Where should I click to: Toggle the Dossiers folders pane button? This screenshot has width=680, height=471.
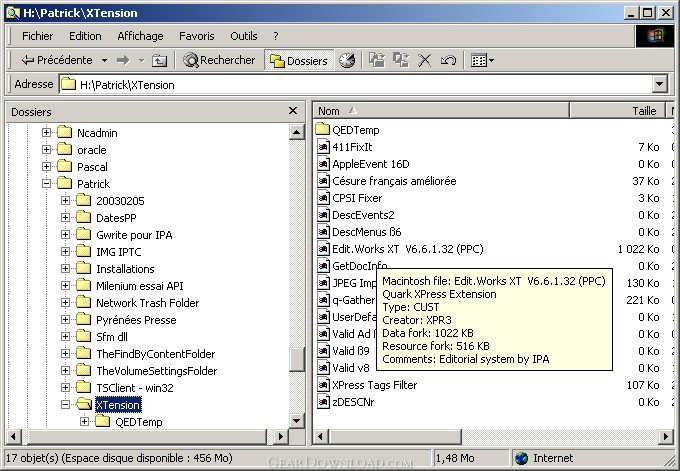pyautogui.click(x=298, y=60)
